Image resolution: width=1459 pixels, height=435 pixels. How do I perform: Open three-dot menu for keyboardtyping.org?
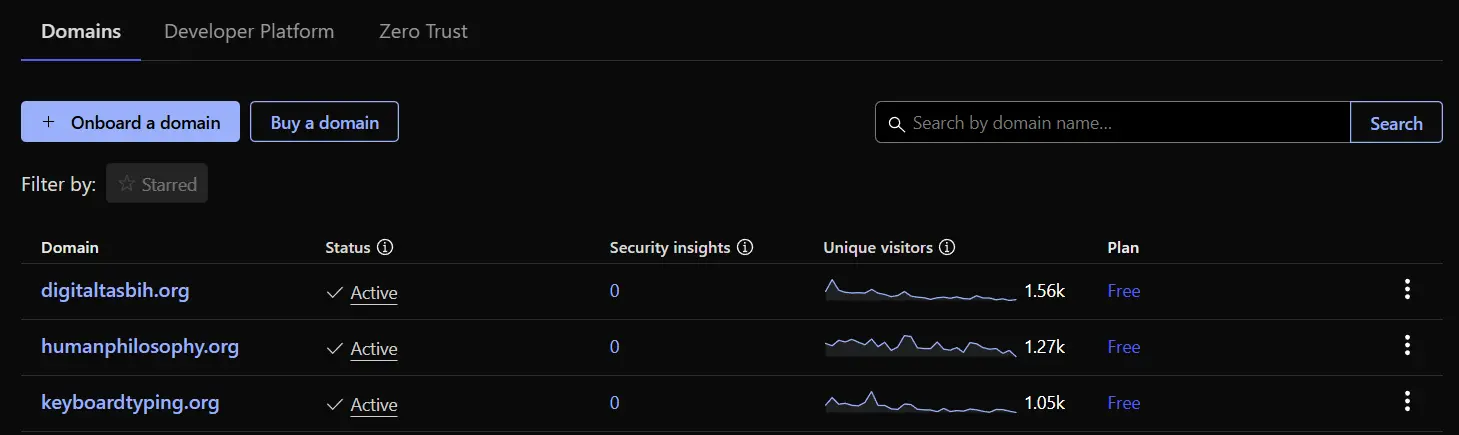tap(1407, 402)
